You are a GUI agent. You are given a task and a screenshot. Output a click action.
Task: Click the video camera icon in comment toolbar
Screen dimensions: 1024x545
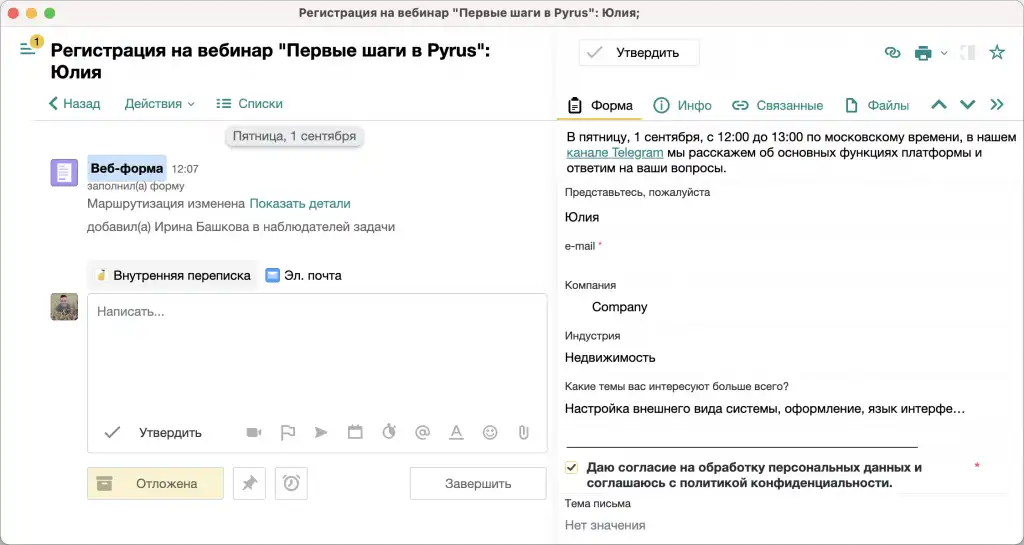pos(254,432)
